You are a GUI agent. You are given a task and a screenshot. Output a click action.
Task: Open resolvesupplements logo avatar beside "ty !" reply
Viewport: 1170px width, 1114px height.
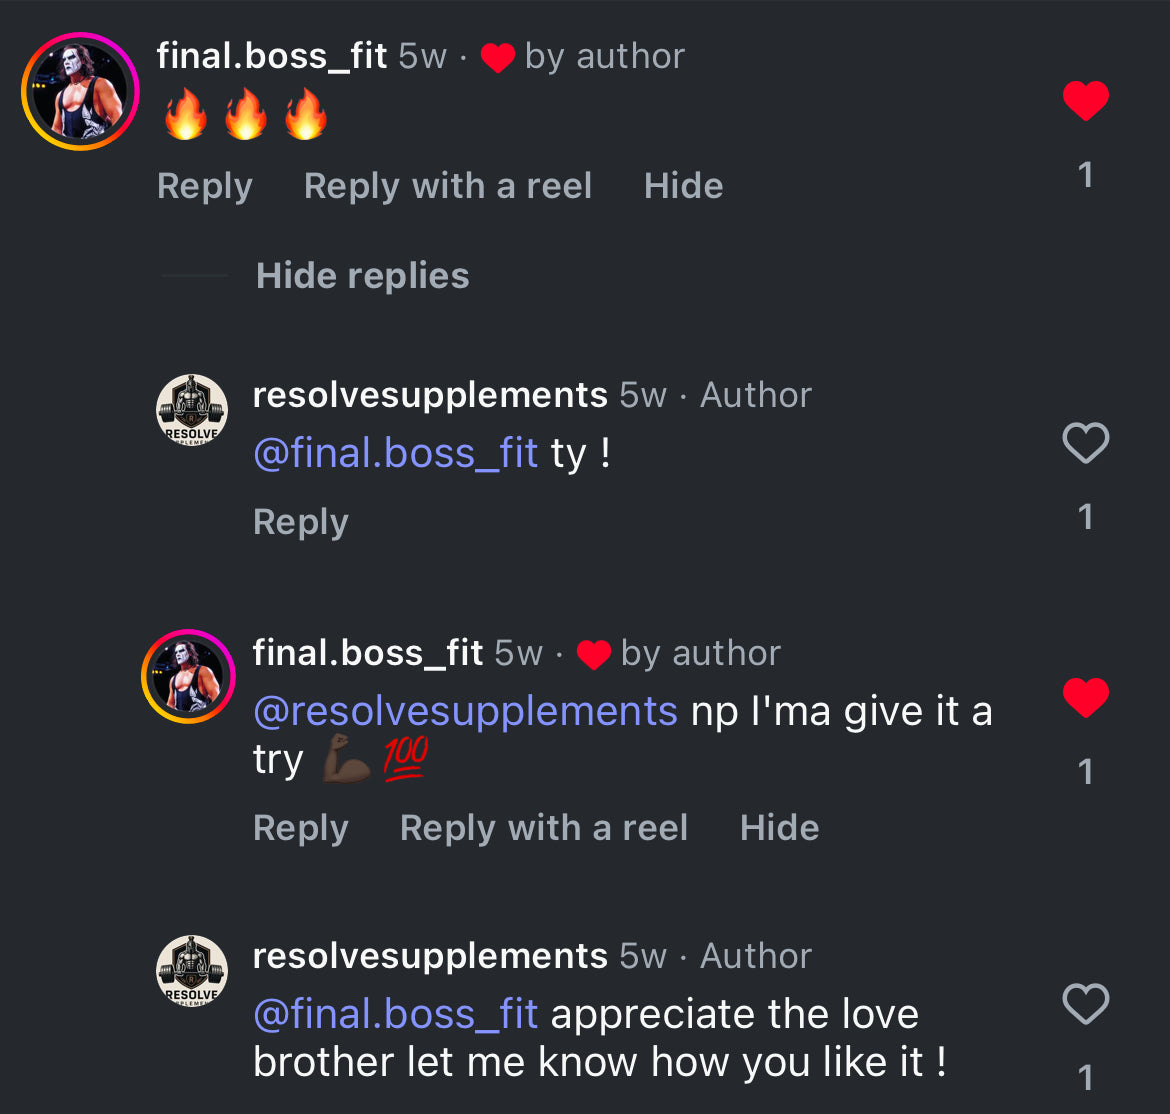pos(192,410)
